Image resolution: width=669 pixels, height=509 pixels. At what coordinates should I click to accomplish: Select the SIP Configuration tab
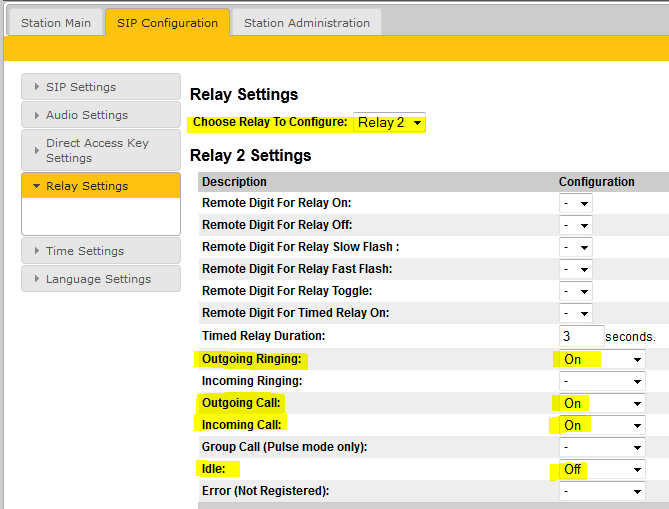pyautogui.click(x=167, y=23)
